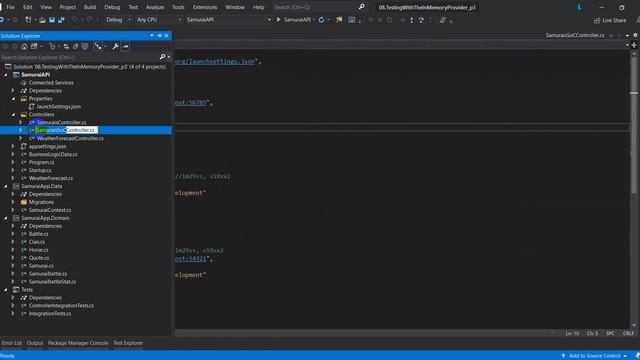Follow the localhost 54321 link

click(x=191, y=259)
